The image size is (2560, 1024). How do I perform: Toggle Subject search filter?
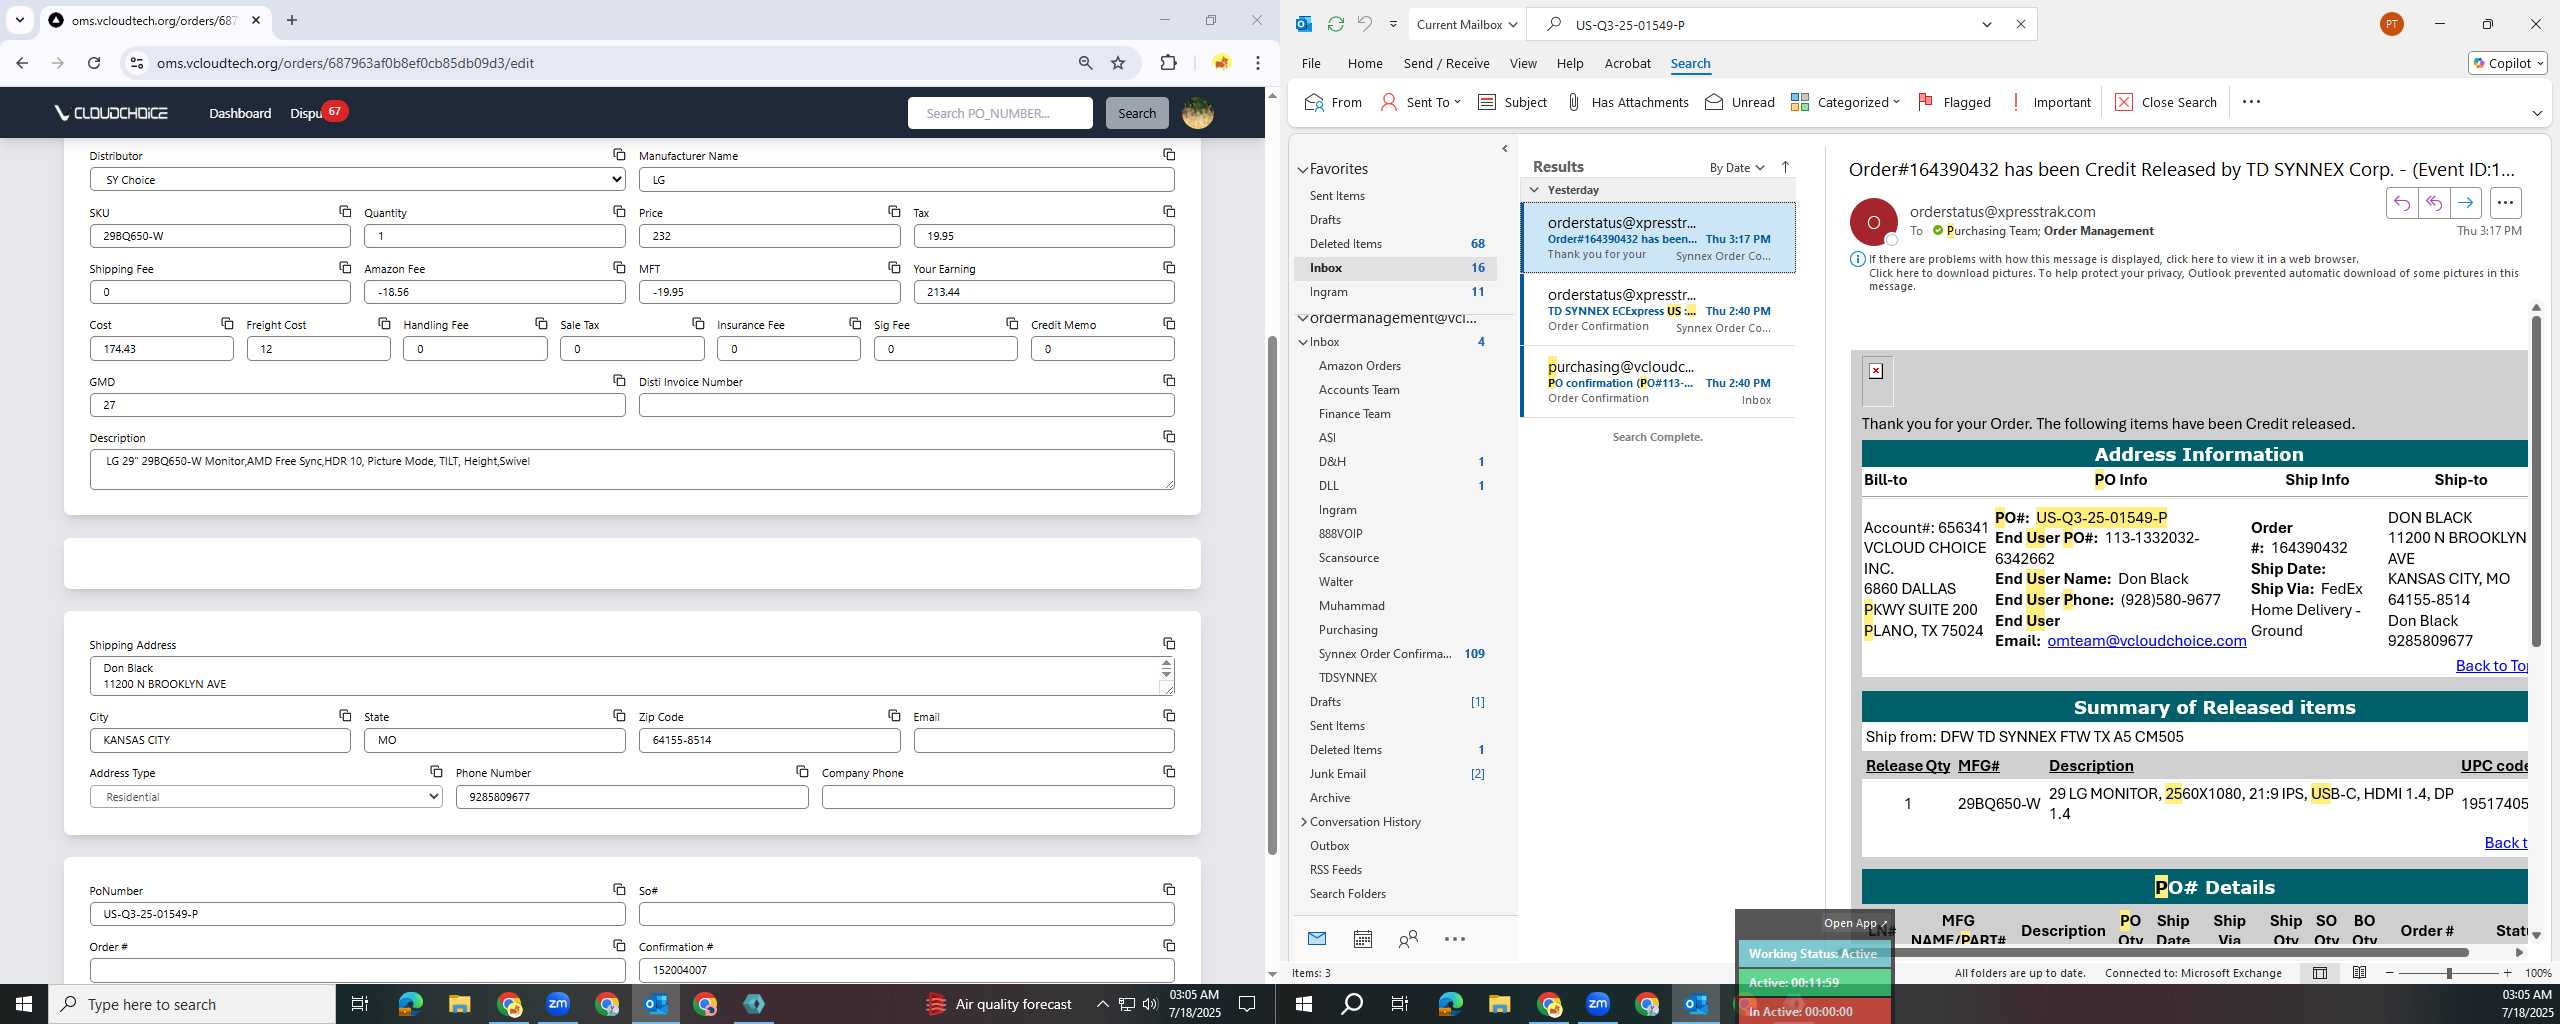point(1512,102)
